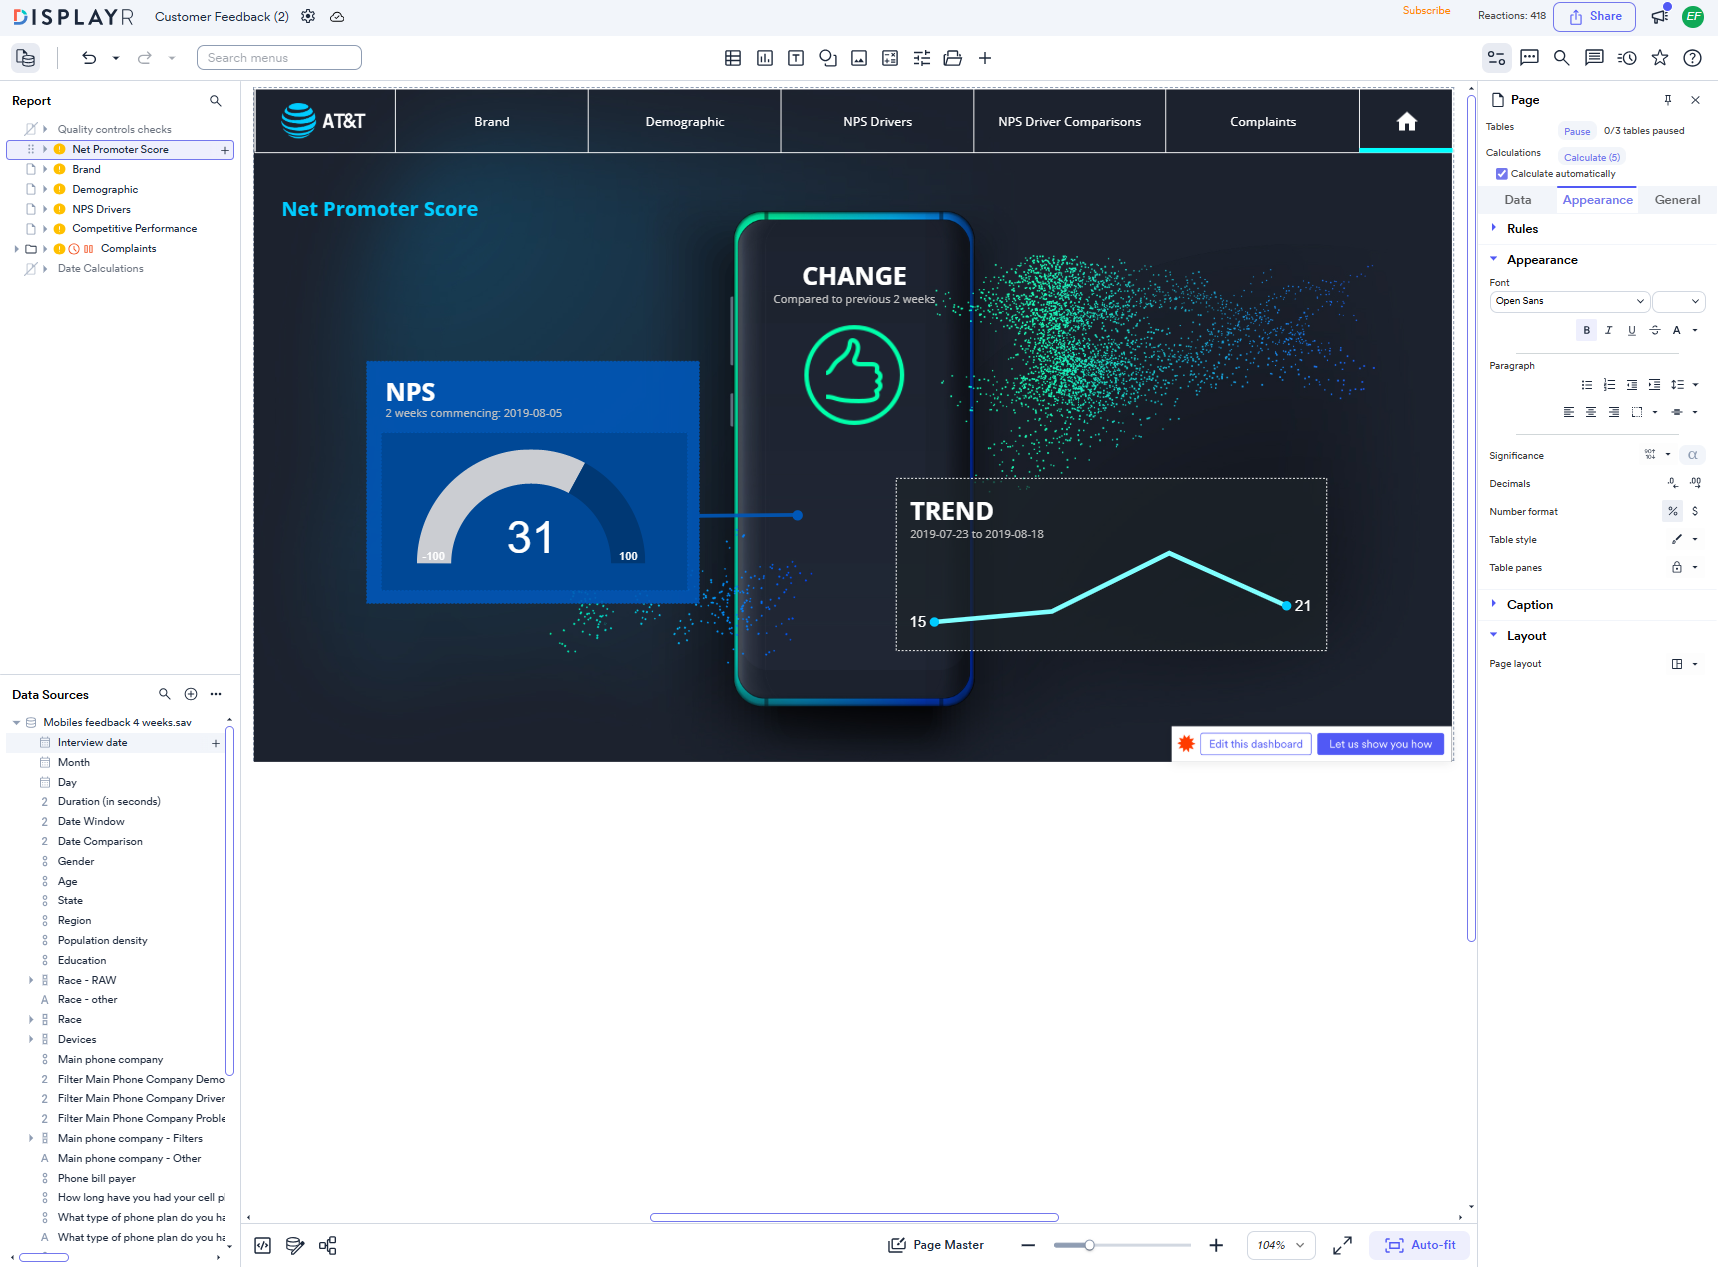Click the zoom slider handle
The height and width of the screenshot is (1267, 1718).
click(1089, 1245)
